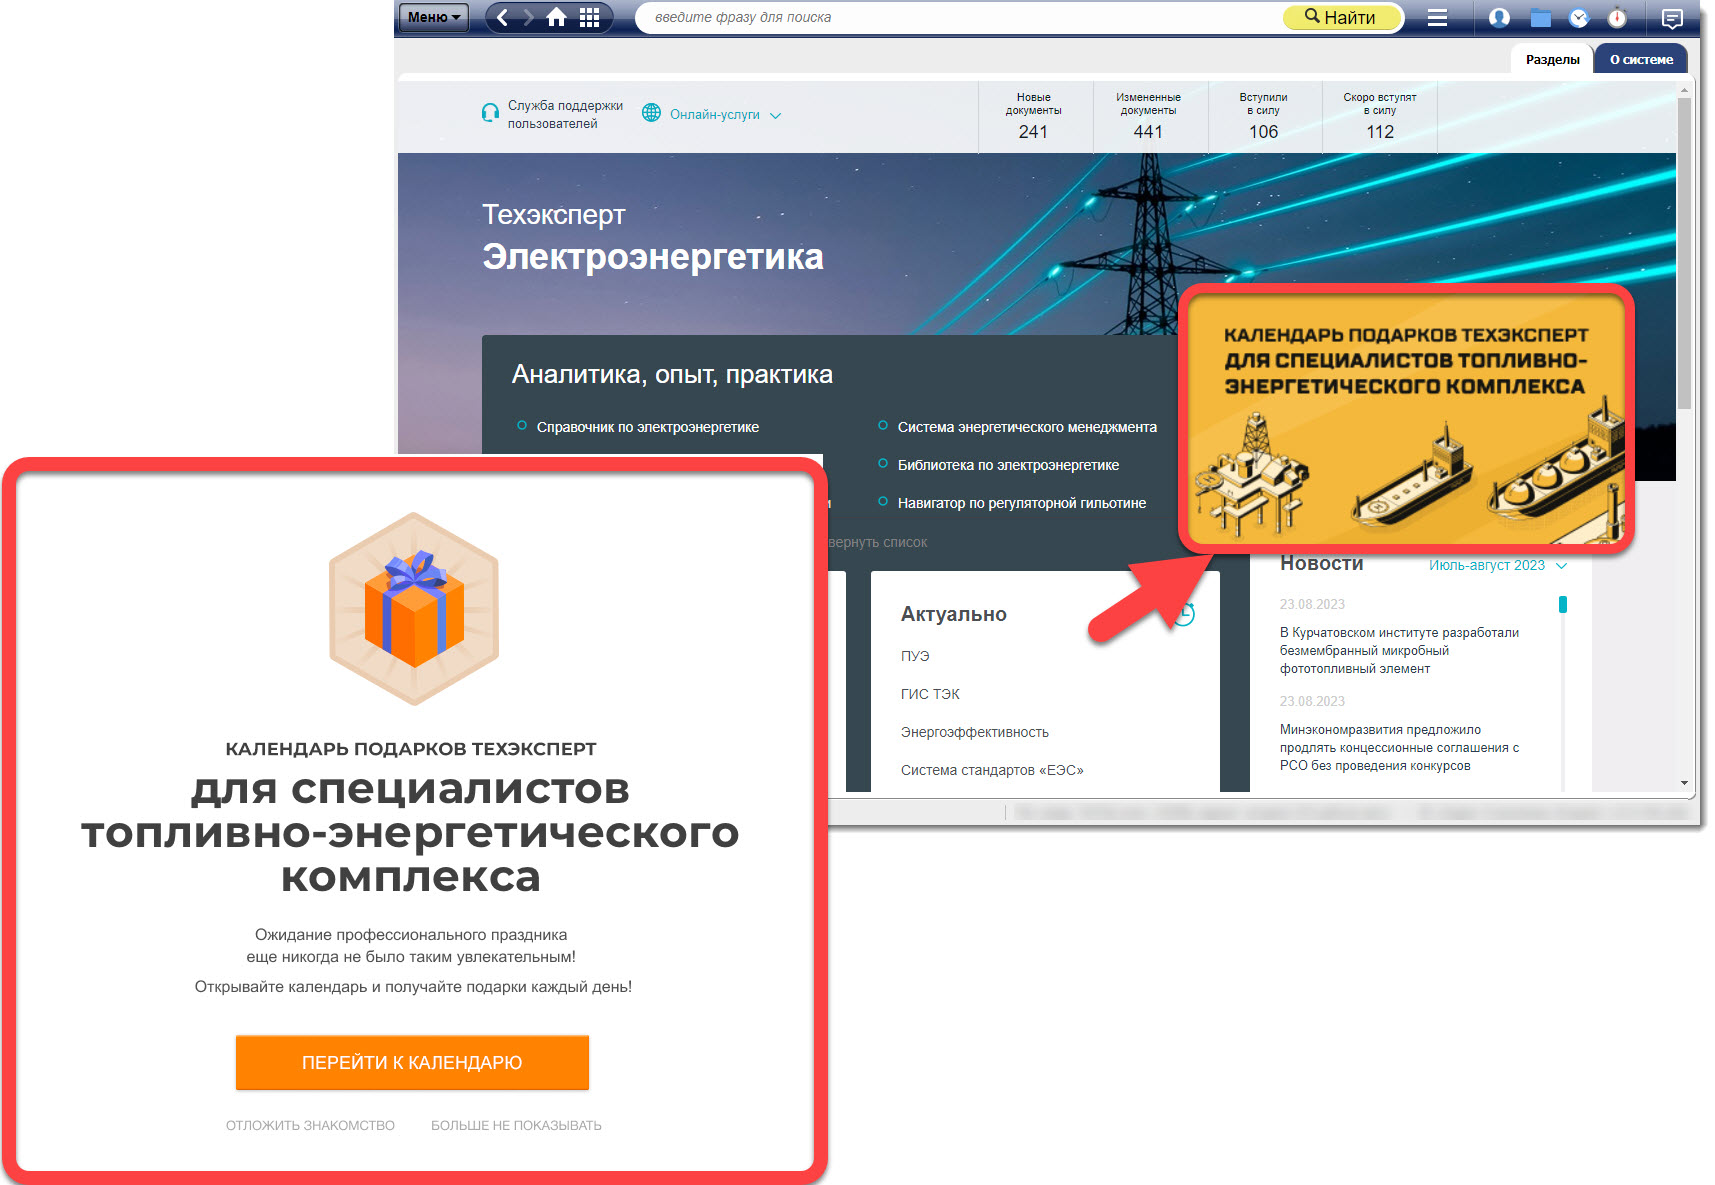Click the Актуально heading
Viewport: 1715px width, 1185px height.
tap(953, 614)
